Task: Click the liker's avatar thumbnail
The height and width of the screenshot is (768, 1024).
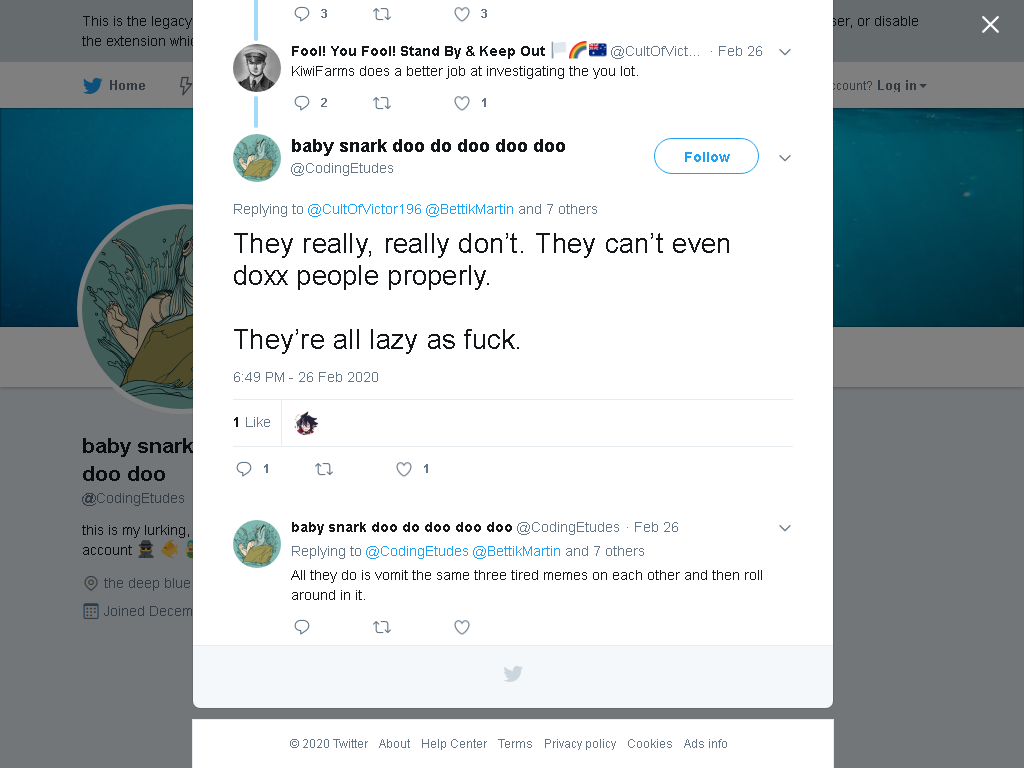Action: click(x=306, y=423)
